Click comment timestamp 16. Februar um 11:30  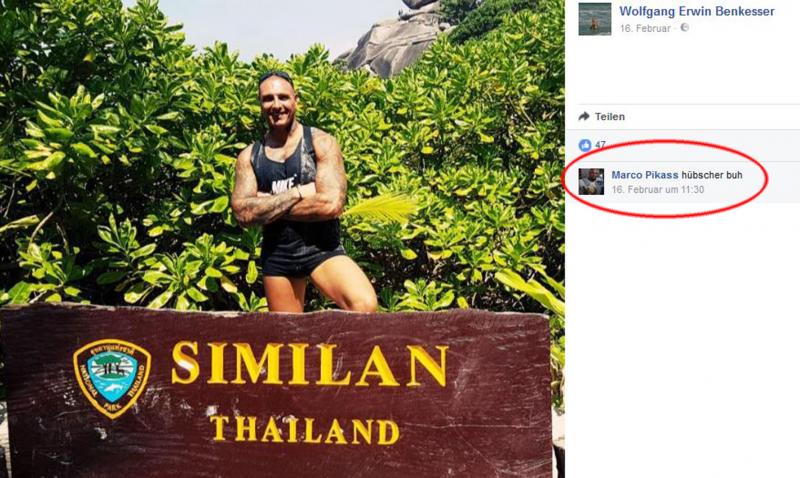click(658, 190)
